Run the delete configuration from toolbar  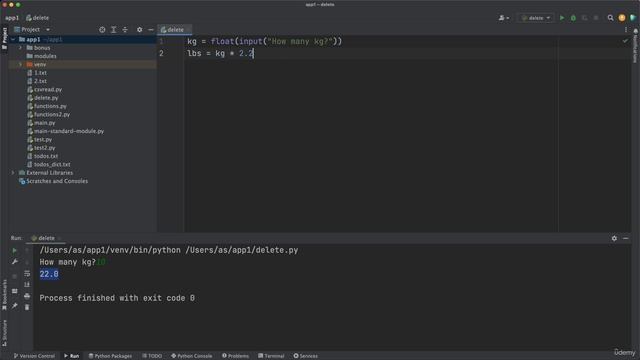click(562, 18)
